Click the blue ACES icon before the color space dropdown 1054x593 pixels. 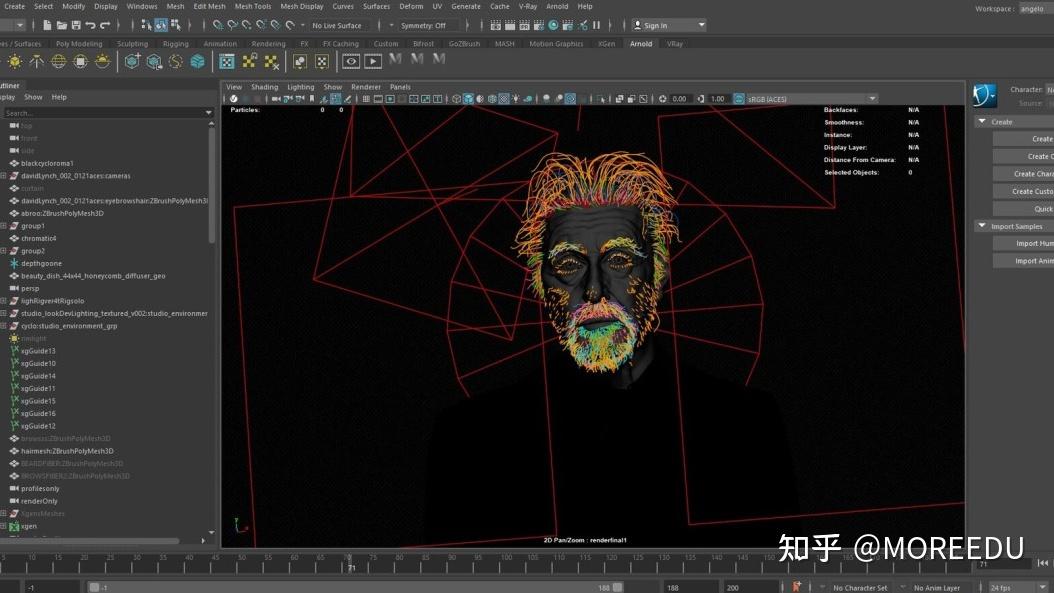[x=738, y=99]
